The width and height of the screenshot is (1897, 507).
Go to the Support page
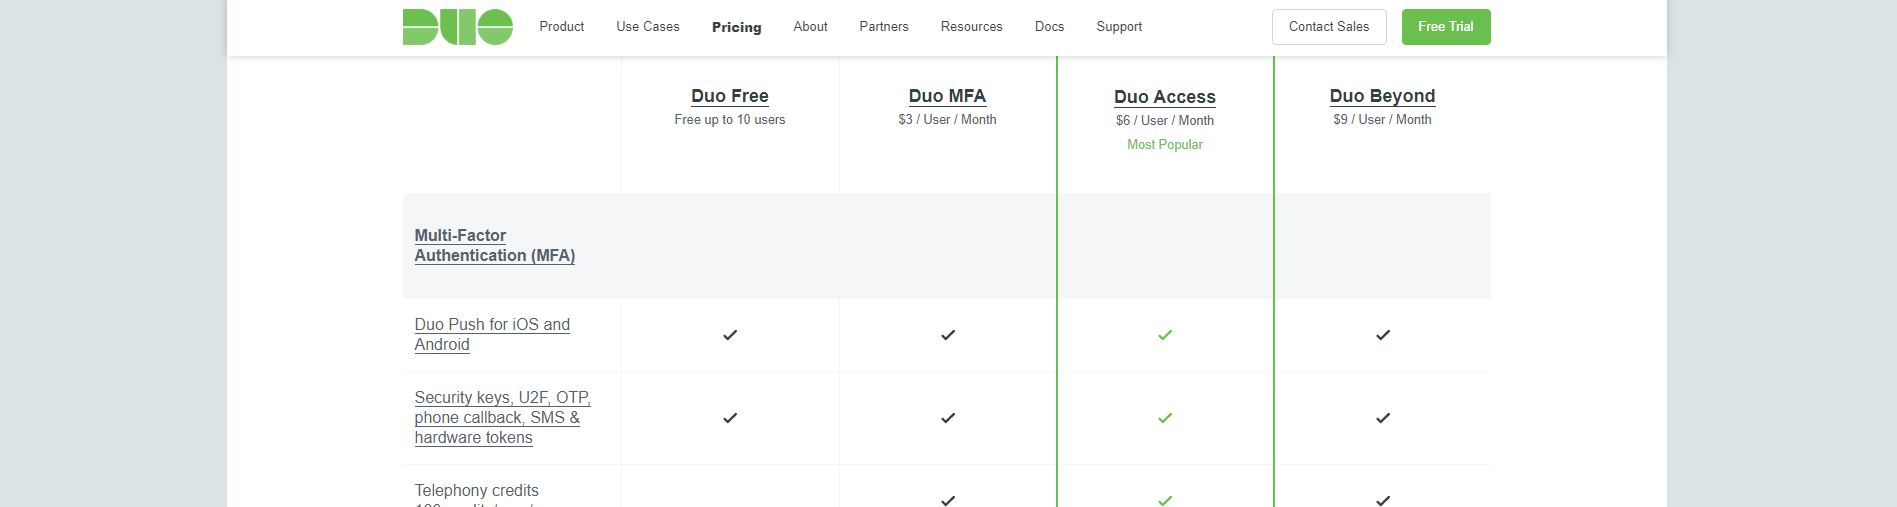tap(1118, 27)
